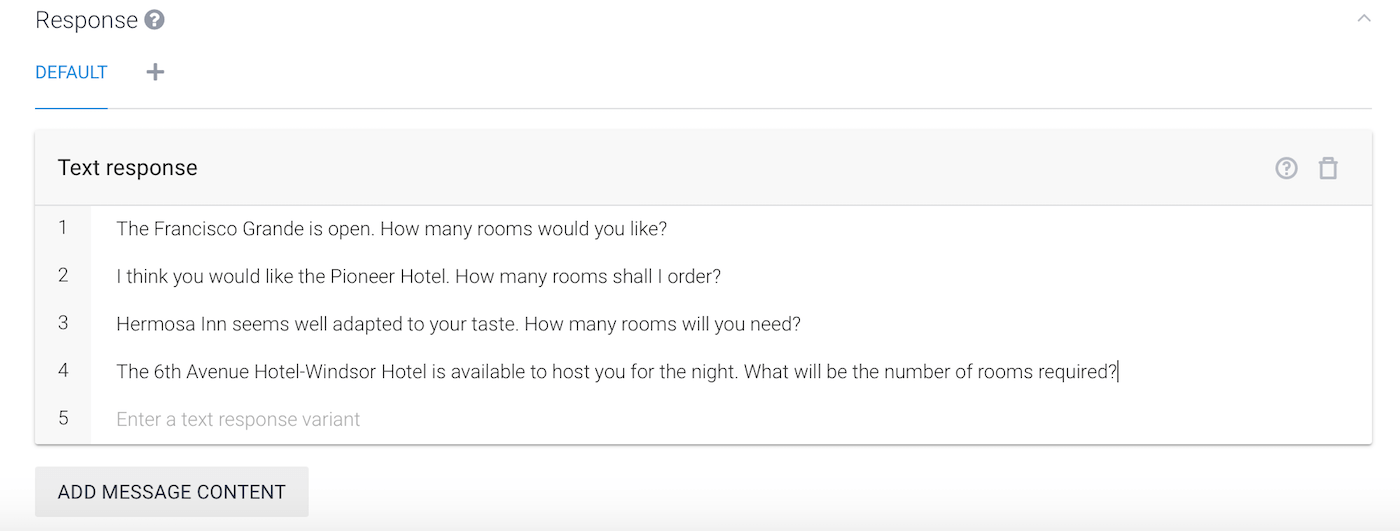Click the Response section heading
Image resolution: width=1400 pixels, height=531 pixels.
point(86,20)
